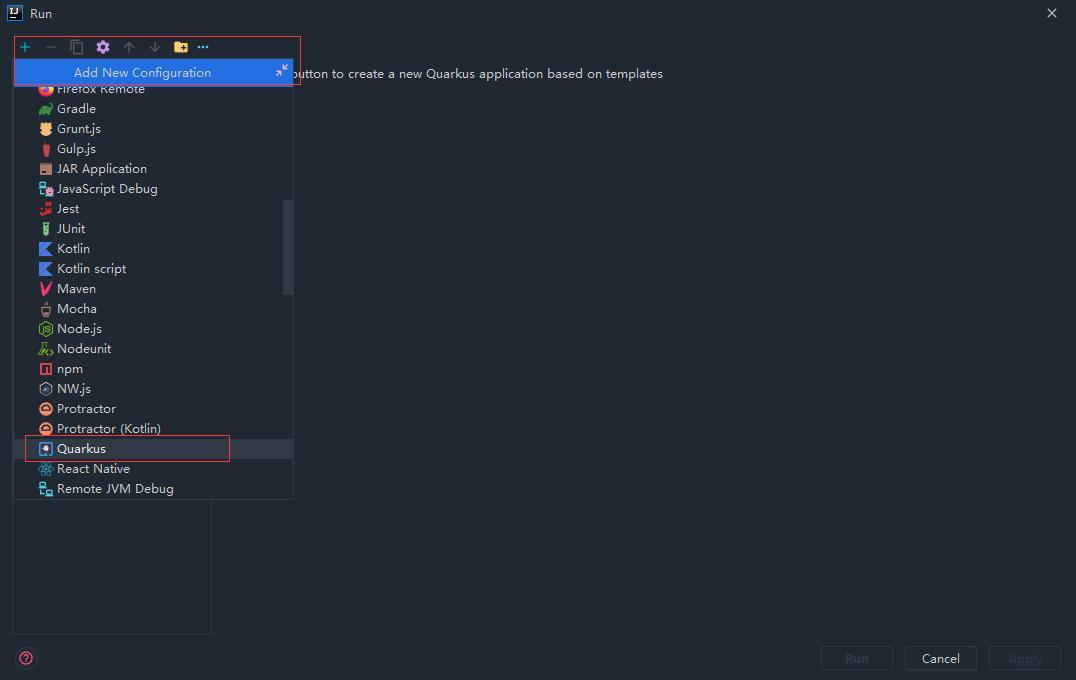Screen dimensions: 1076x680
Task: Choose Remote JVM Debug from the list
Action: [154, 489]
